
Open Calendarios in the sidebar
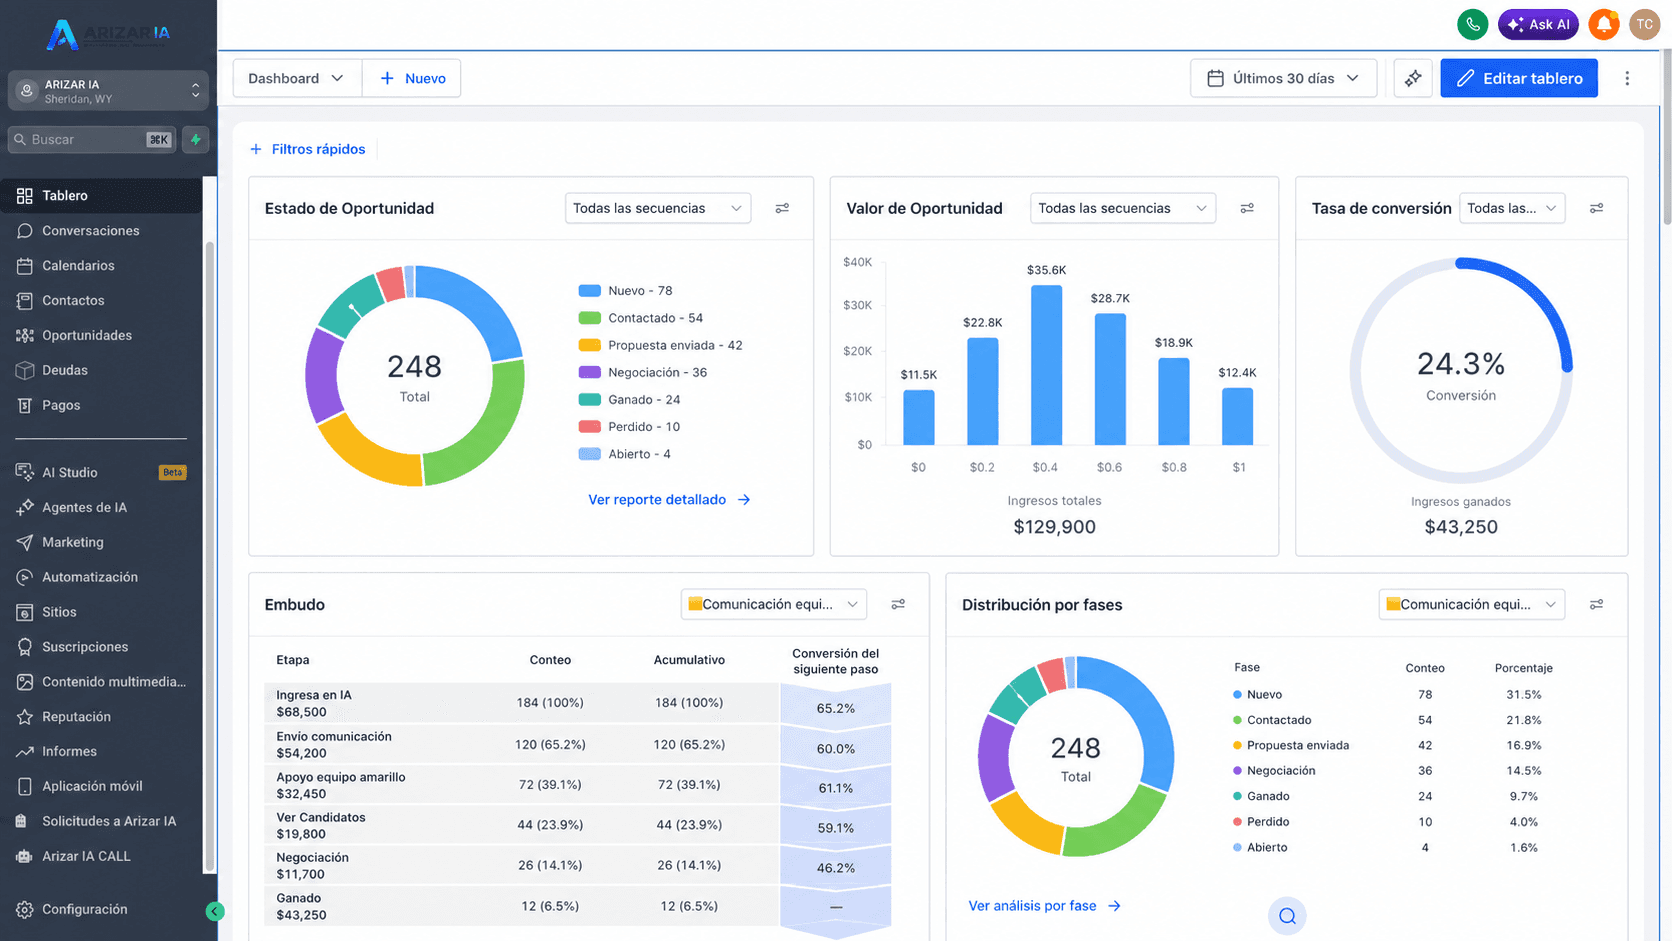point(102,265)
